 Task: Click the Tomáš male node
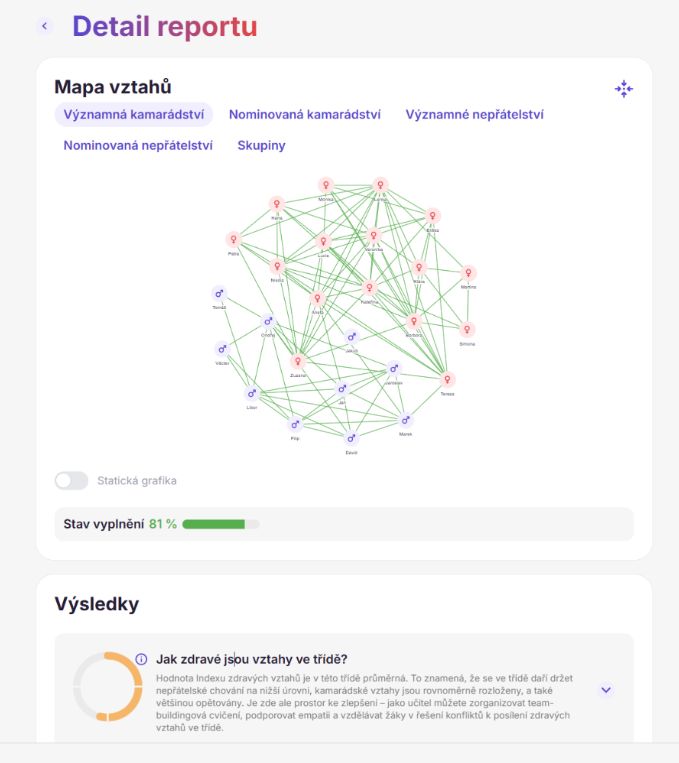(x=219, y=293)
